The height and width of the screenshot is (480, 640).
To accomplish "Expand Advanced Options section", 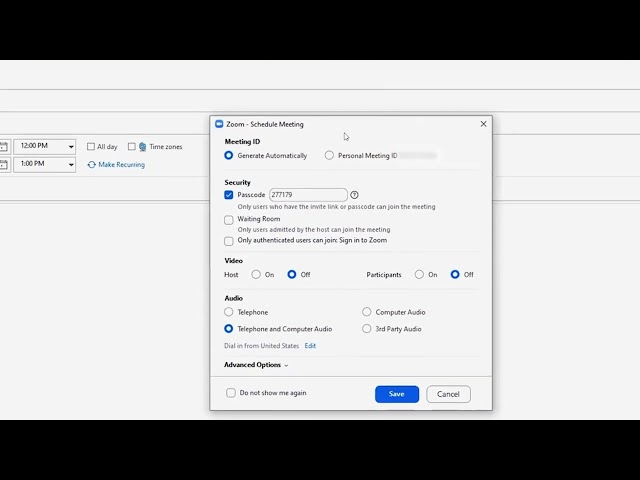I will pyautogui.click(x=256, y=365).
